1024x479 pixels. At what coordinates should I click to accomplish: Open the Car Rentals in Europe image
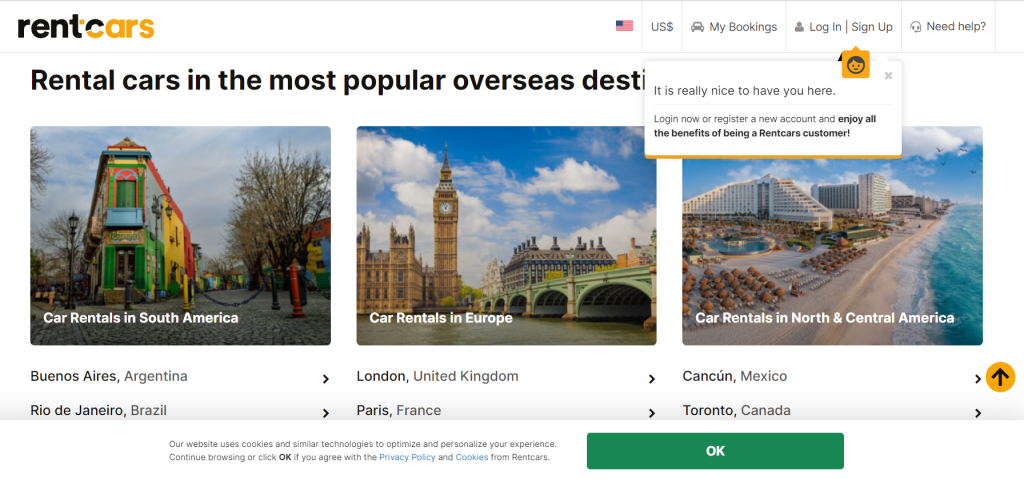pyautogui.click(x=506, y=235)
